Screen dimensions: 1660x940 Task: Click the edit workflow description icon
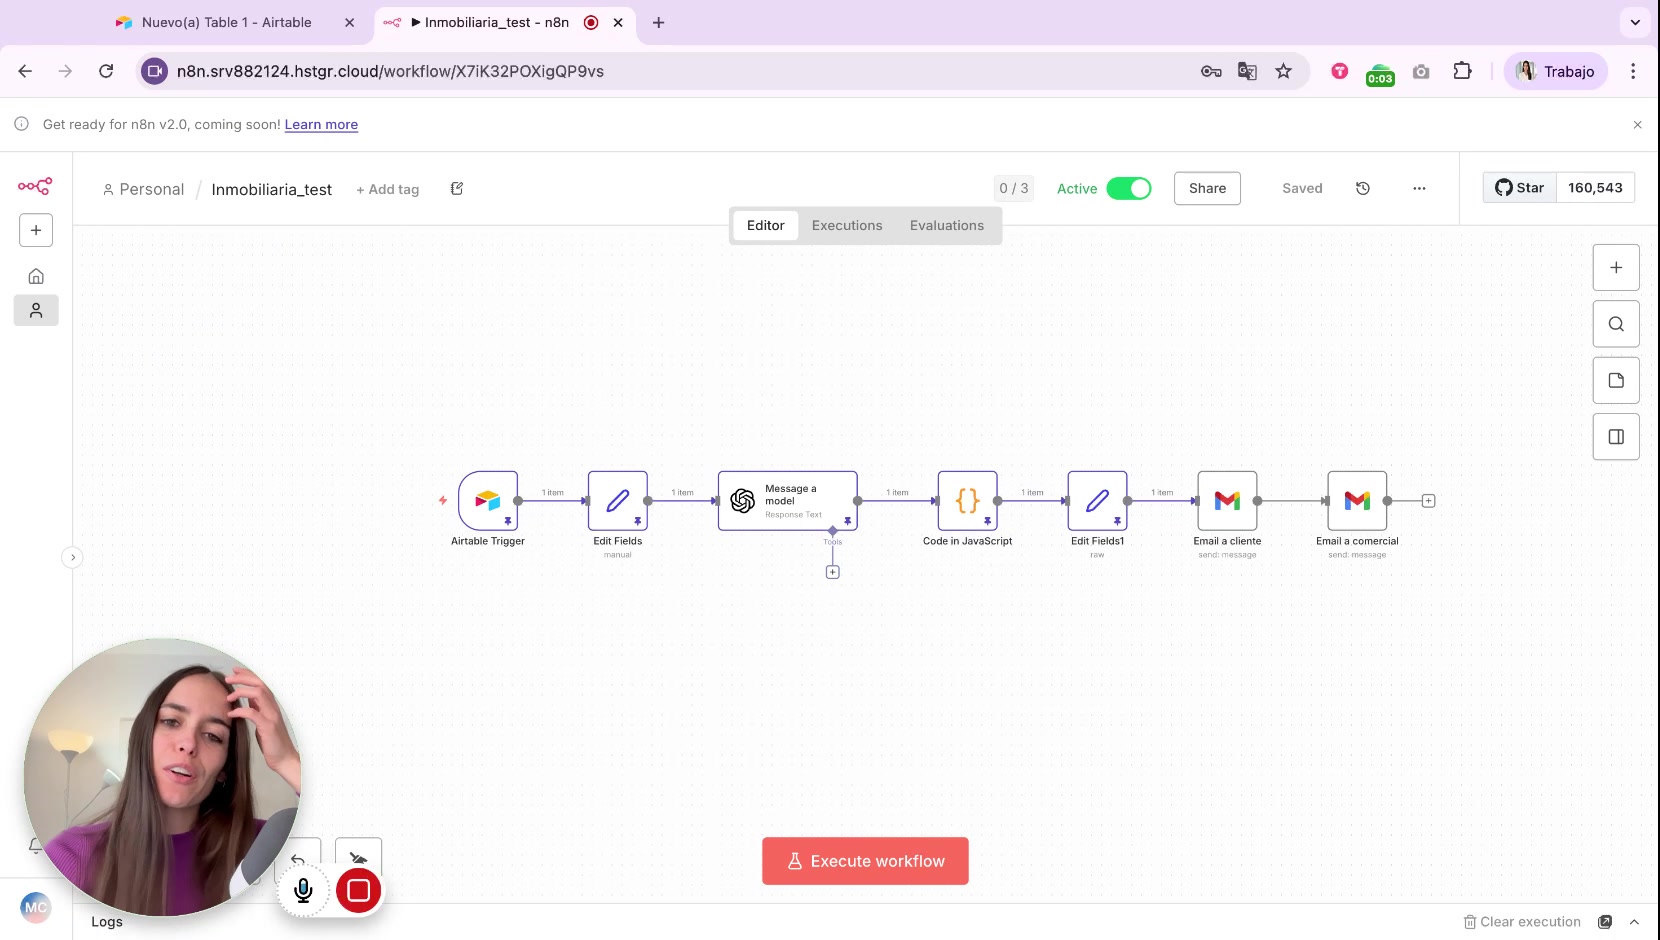457,189
